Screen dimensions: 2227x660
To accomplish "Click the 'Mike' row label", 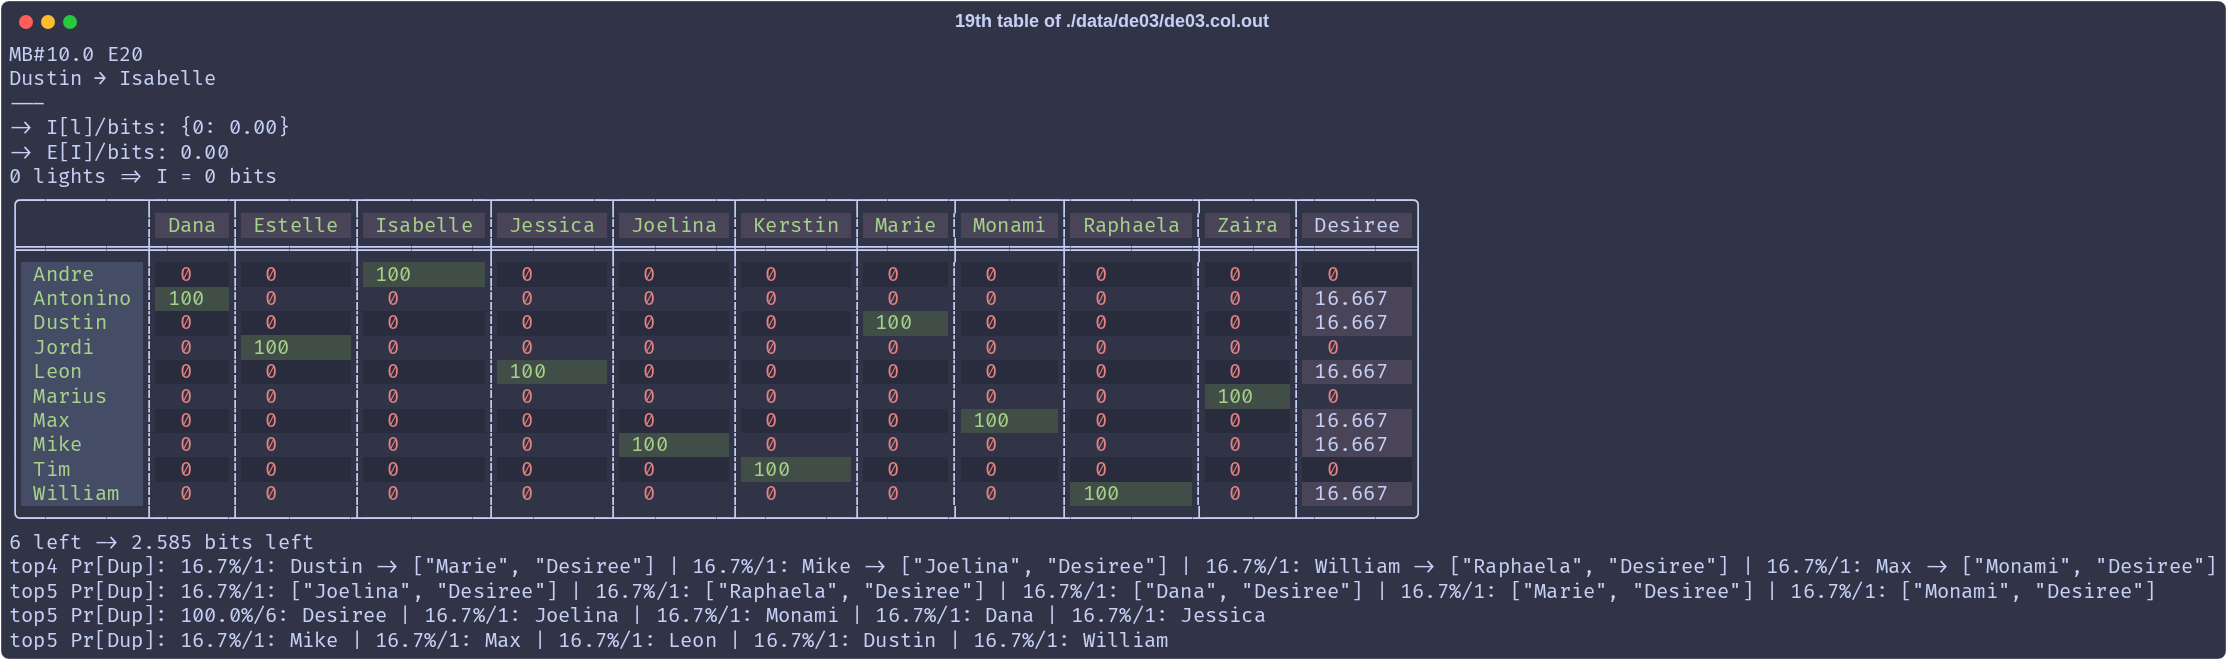I will (x=82, y=444).
